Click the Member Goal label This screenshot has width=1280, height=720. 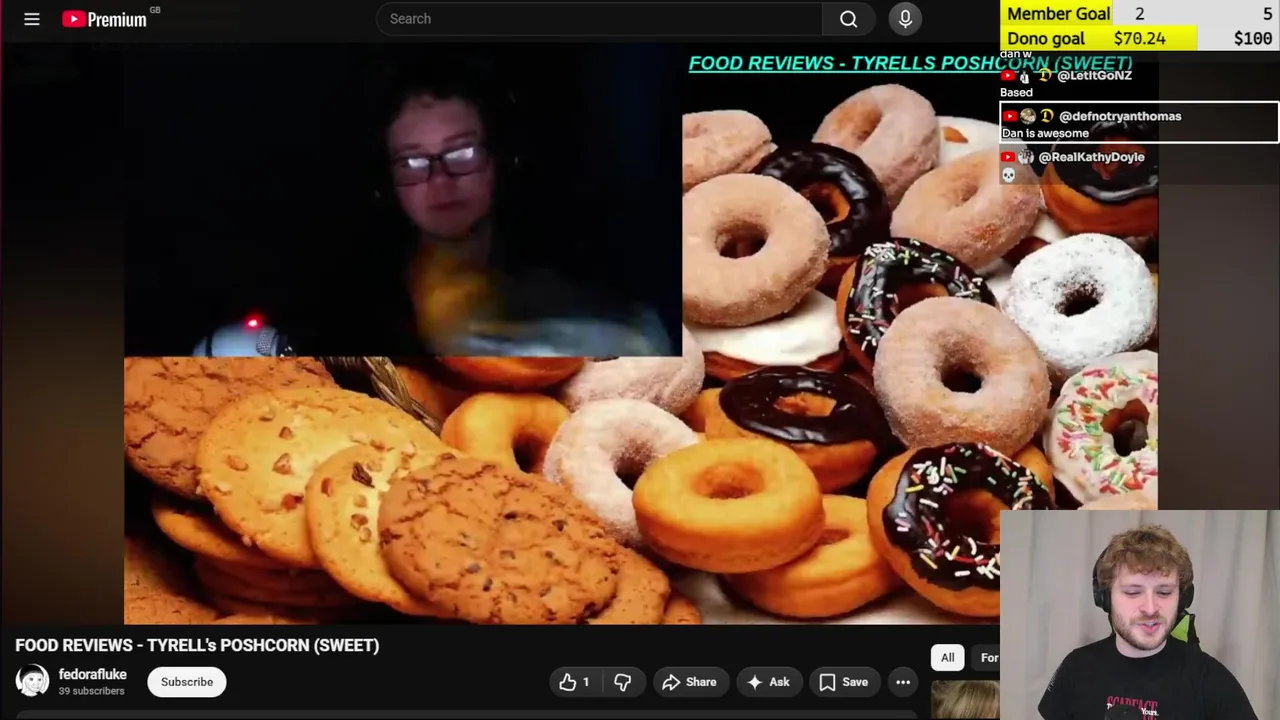1058,13
